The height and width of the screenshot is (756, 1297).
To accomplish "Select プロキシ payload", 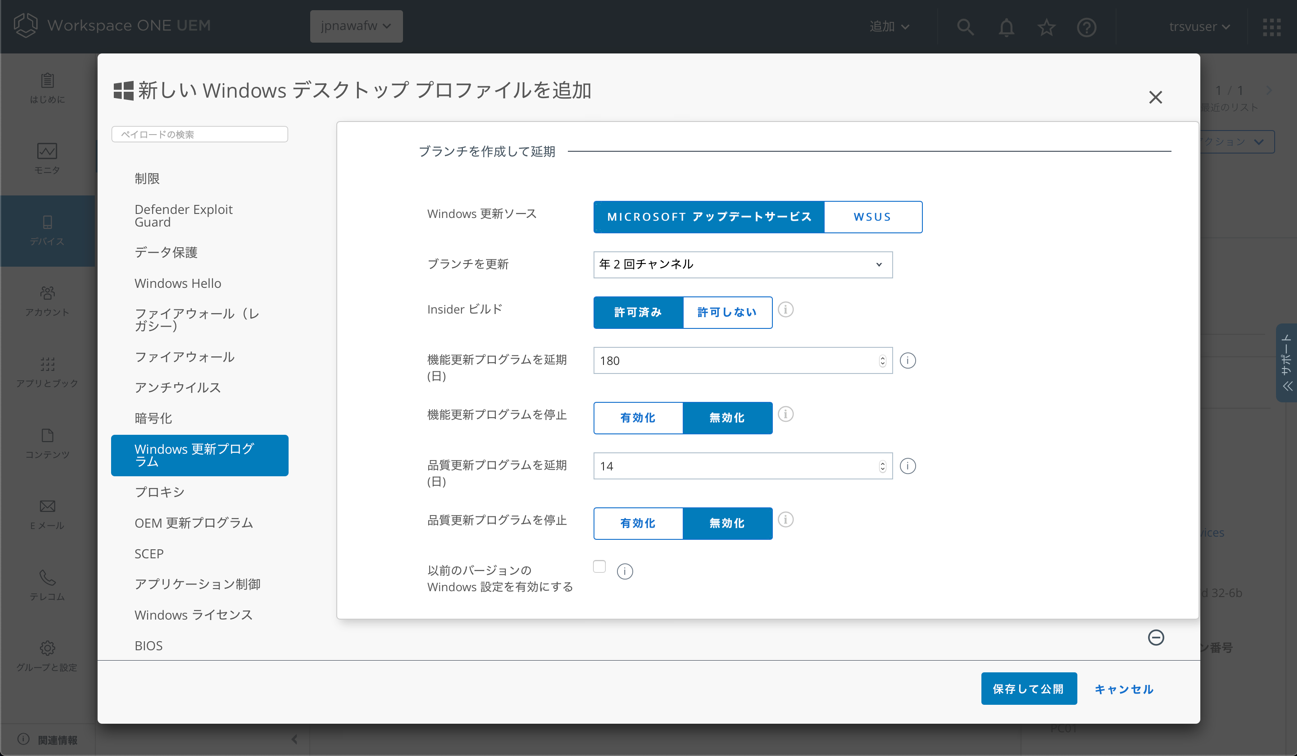I will click(x=159, y=493).
